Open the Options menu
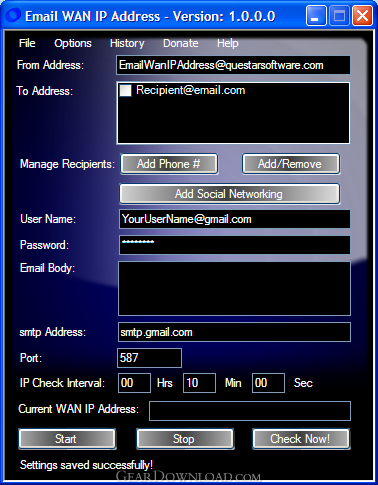378x485 pixels. (73, 43)
